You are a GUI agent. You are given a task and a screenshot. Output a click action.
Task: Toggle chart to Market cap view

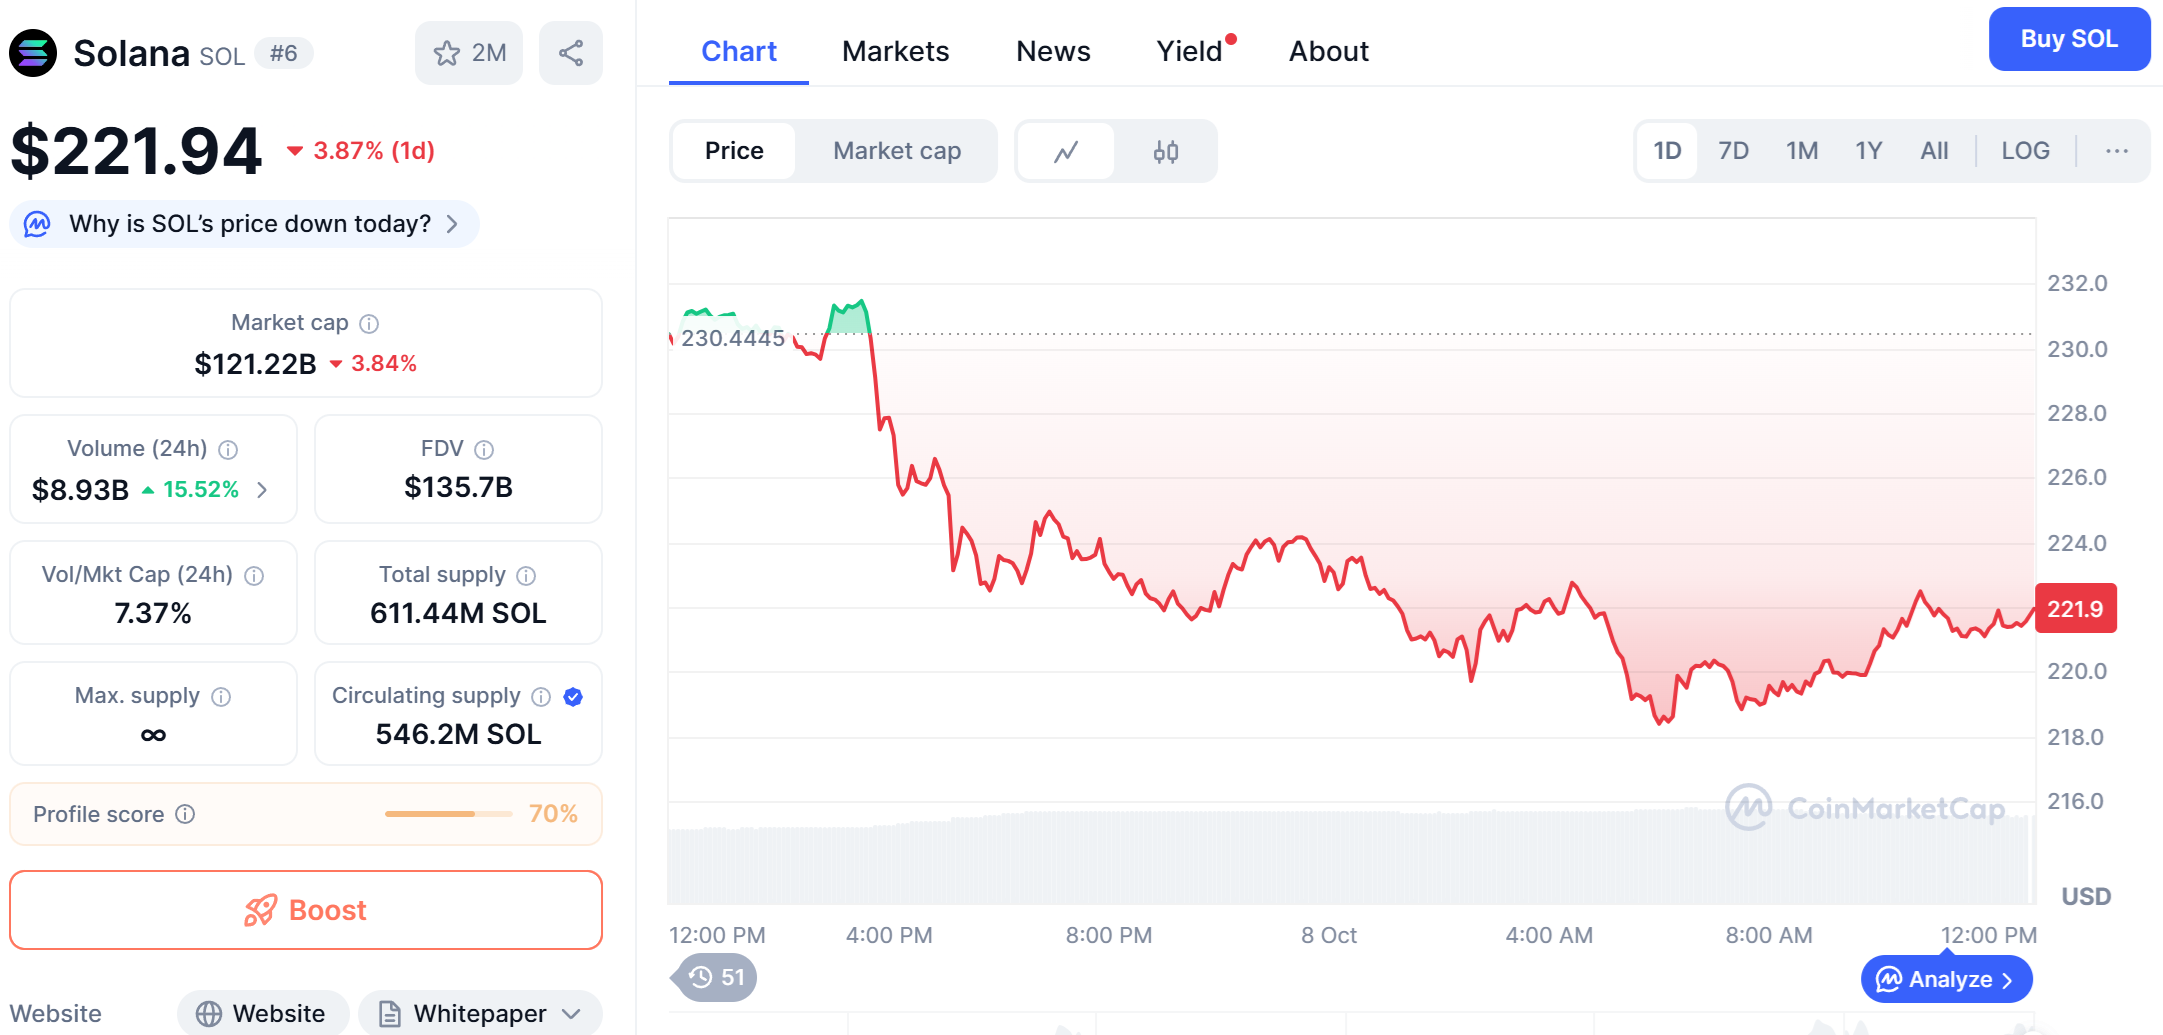(x=896, y=151)
